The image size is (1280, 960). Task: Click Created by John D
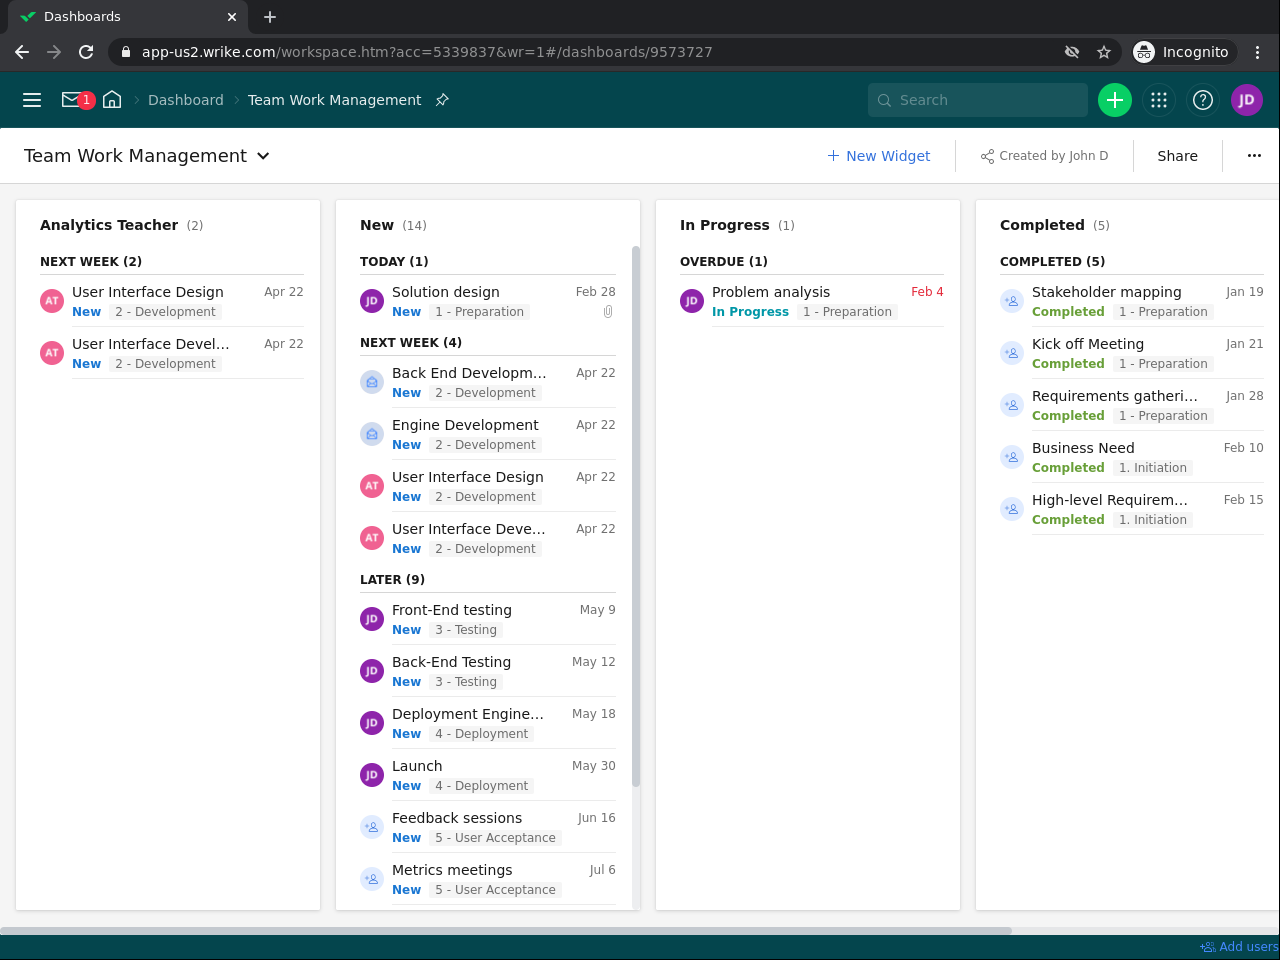tap(1044, 156)
